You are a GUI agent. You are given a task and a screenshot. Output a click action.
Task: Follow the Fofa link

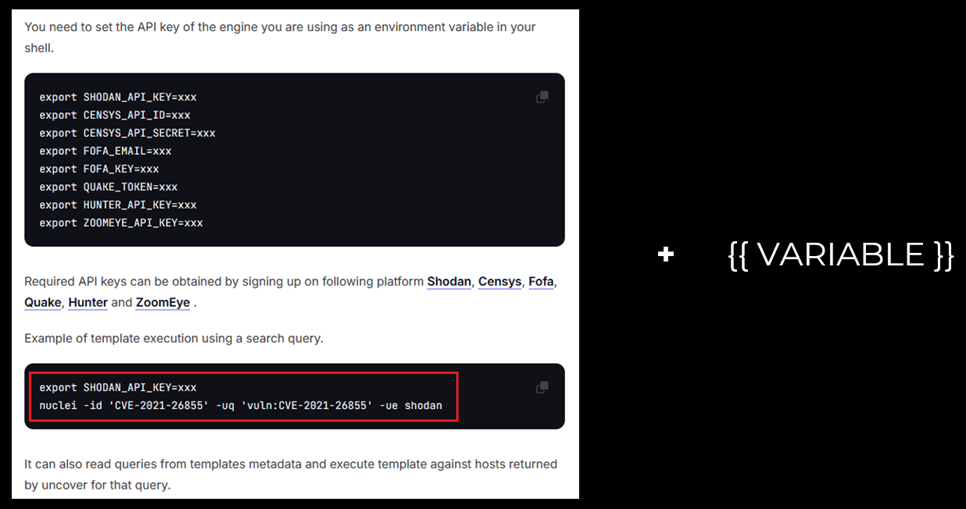pyautogui.click(x=541, y=282)
